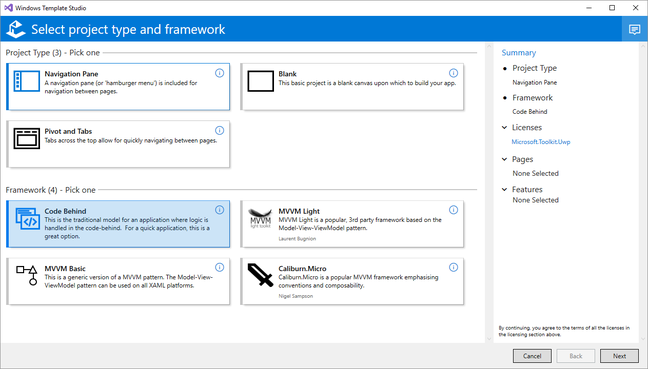Open info for Navigation Pane project type

coord(219,73)
